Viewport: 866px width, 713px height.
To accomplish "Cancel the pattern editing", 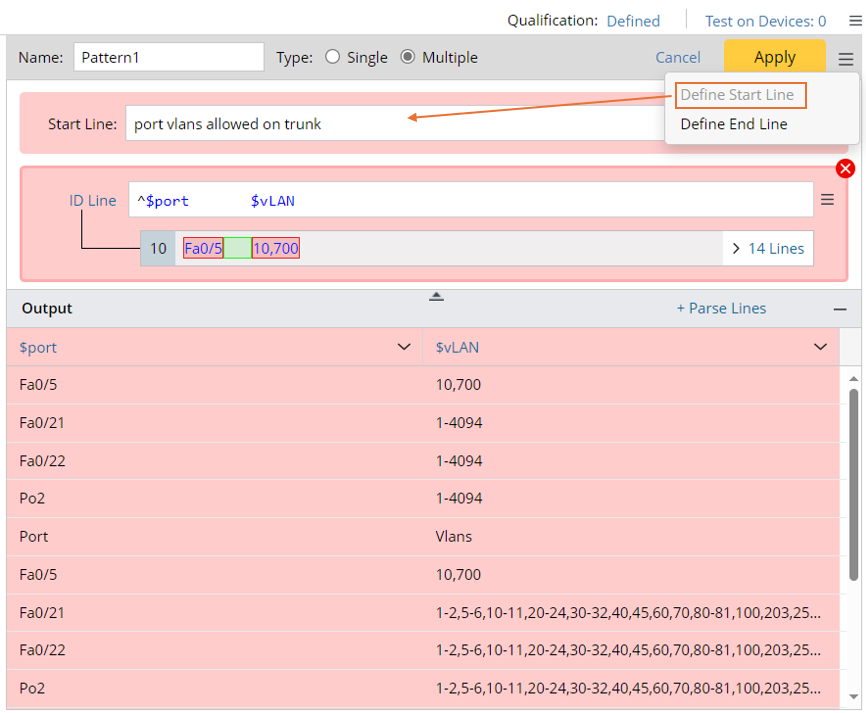I will click(x=678, y=57).
